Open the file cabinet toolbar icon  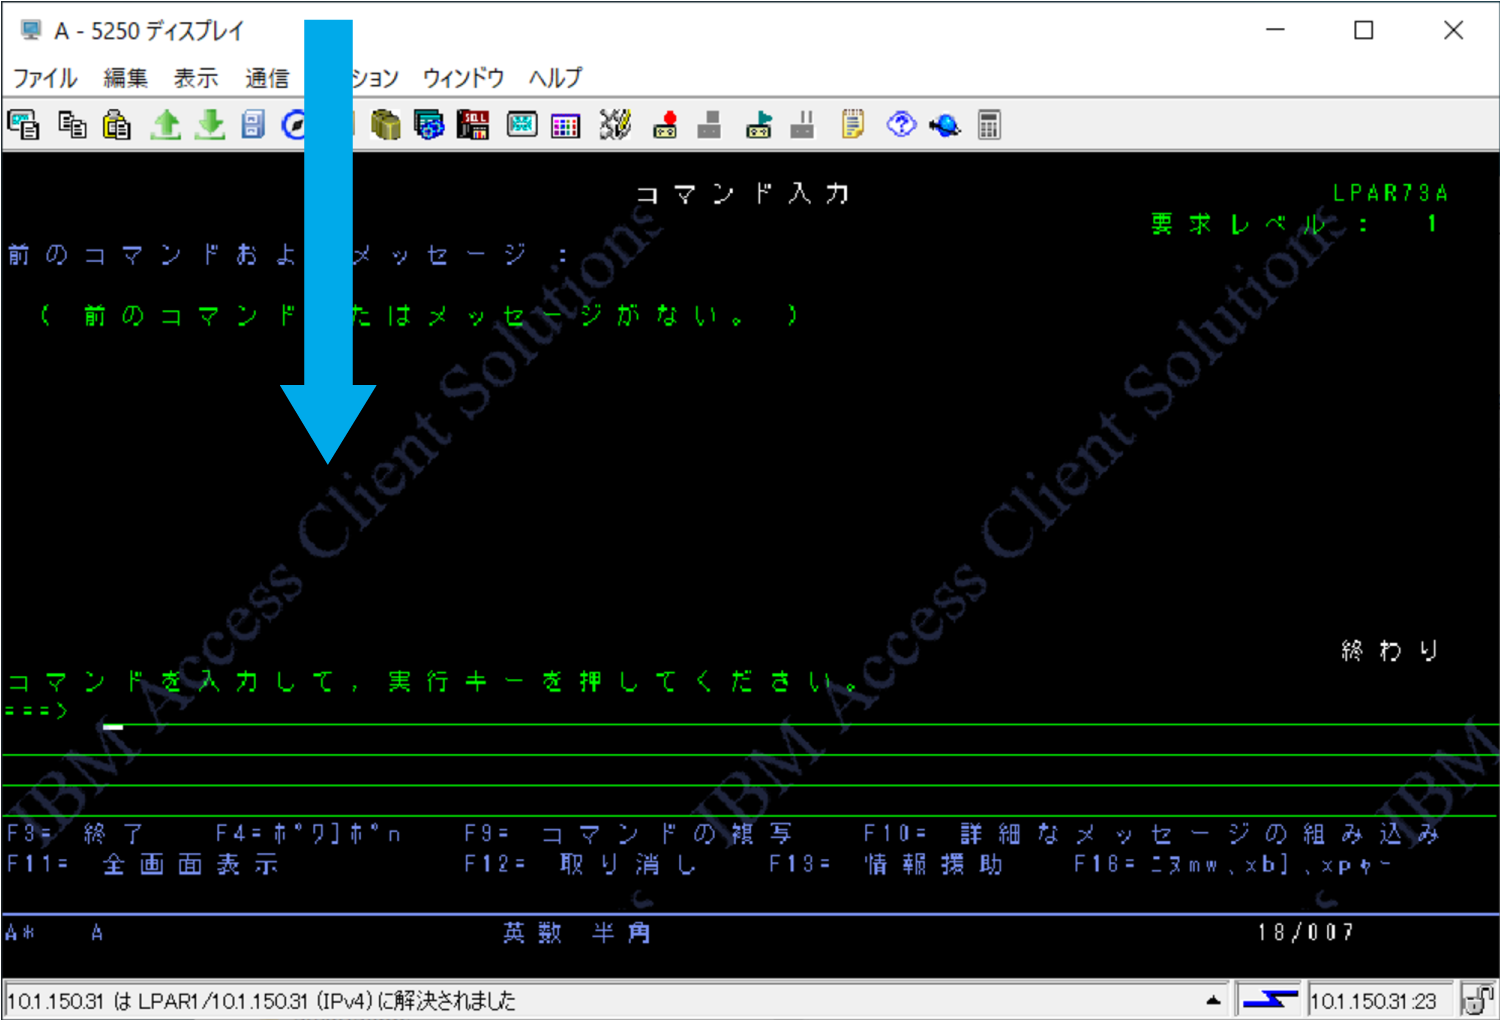[x=253, y=125]
